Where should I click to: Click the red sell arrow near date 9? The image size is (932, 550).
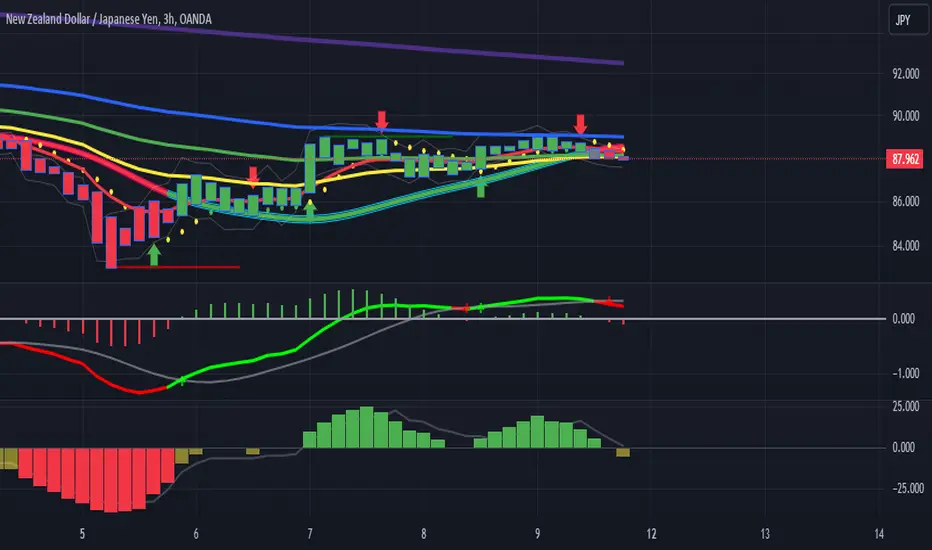581,124
